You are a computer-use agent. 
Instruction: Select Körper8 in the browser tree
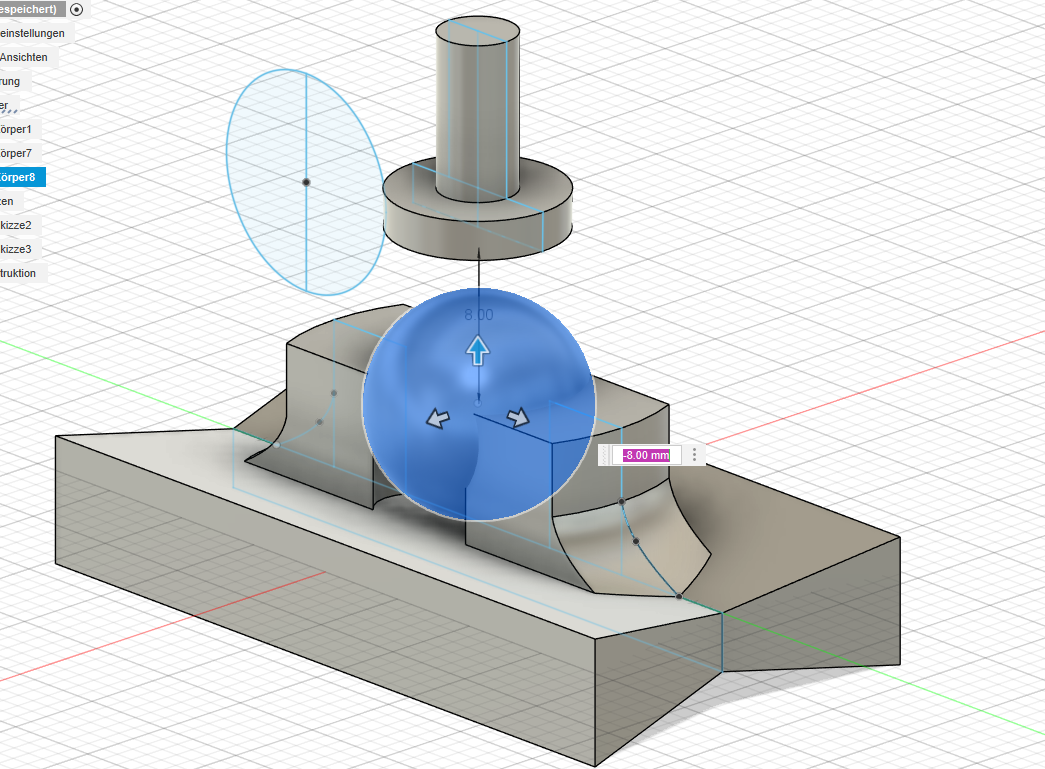20,177
